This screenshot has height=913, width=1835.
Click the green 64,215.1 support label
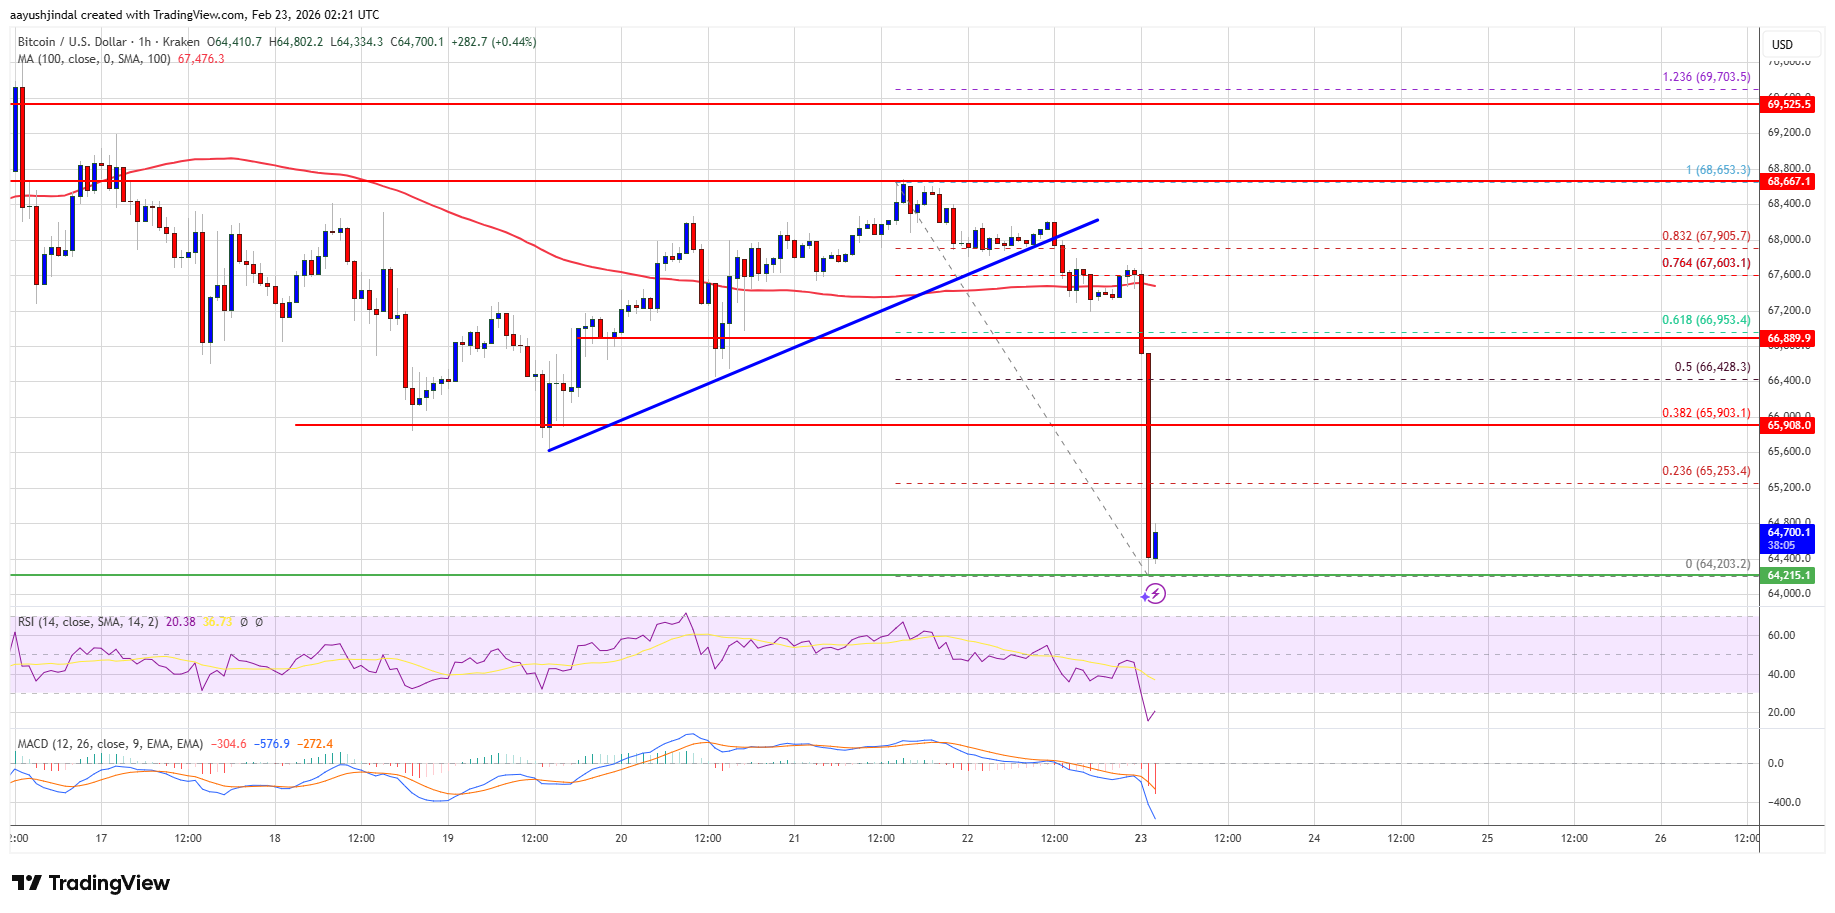tap(1788, 576)
